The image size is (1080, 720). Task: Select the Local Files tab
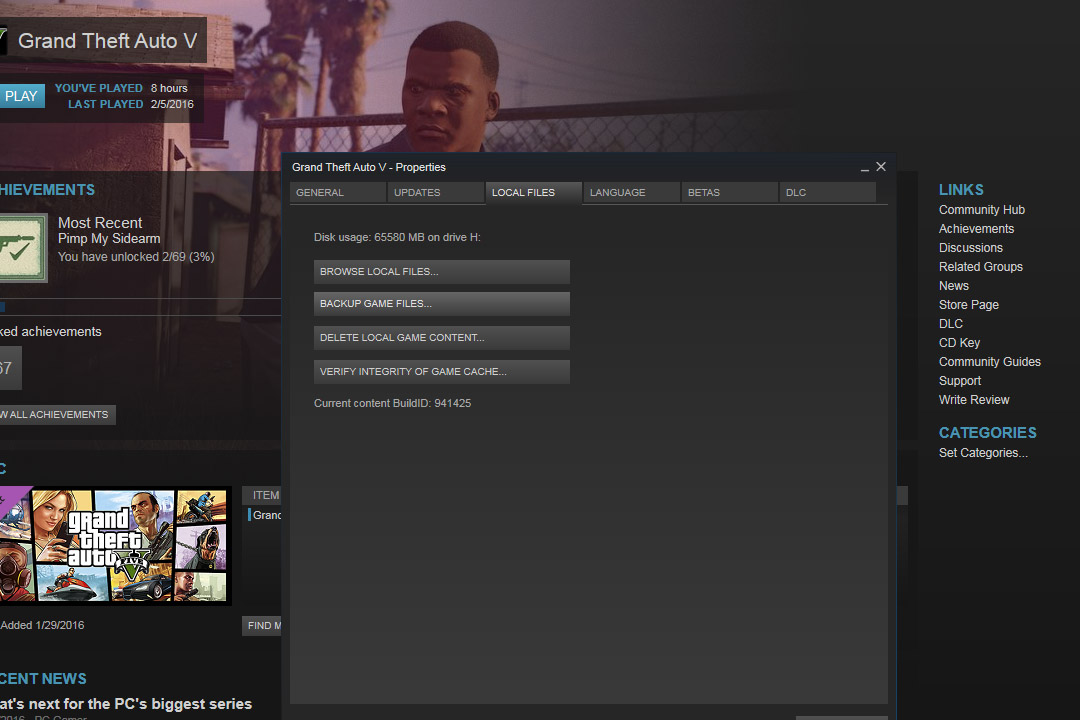click(534, 192)
